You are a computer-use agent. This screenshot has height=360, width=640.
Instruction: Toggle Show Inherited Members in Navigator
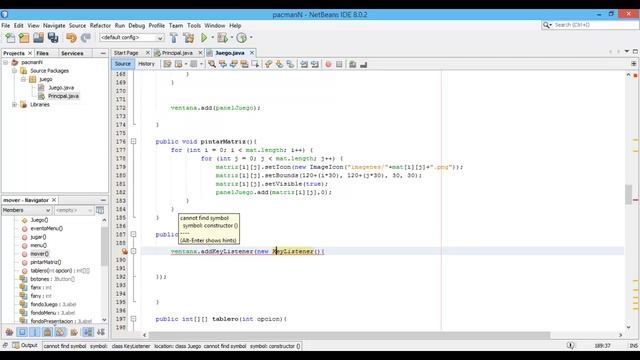click(9, 332)
